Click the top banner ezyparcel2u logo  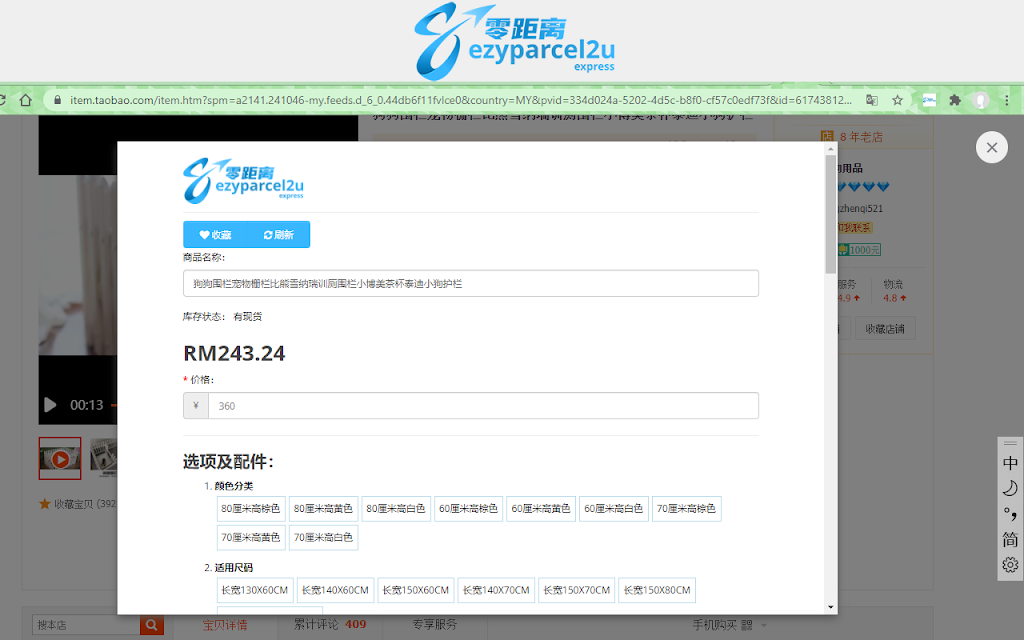click(515, 41)
